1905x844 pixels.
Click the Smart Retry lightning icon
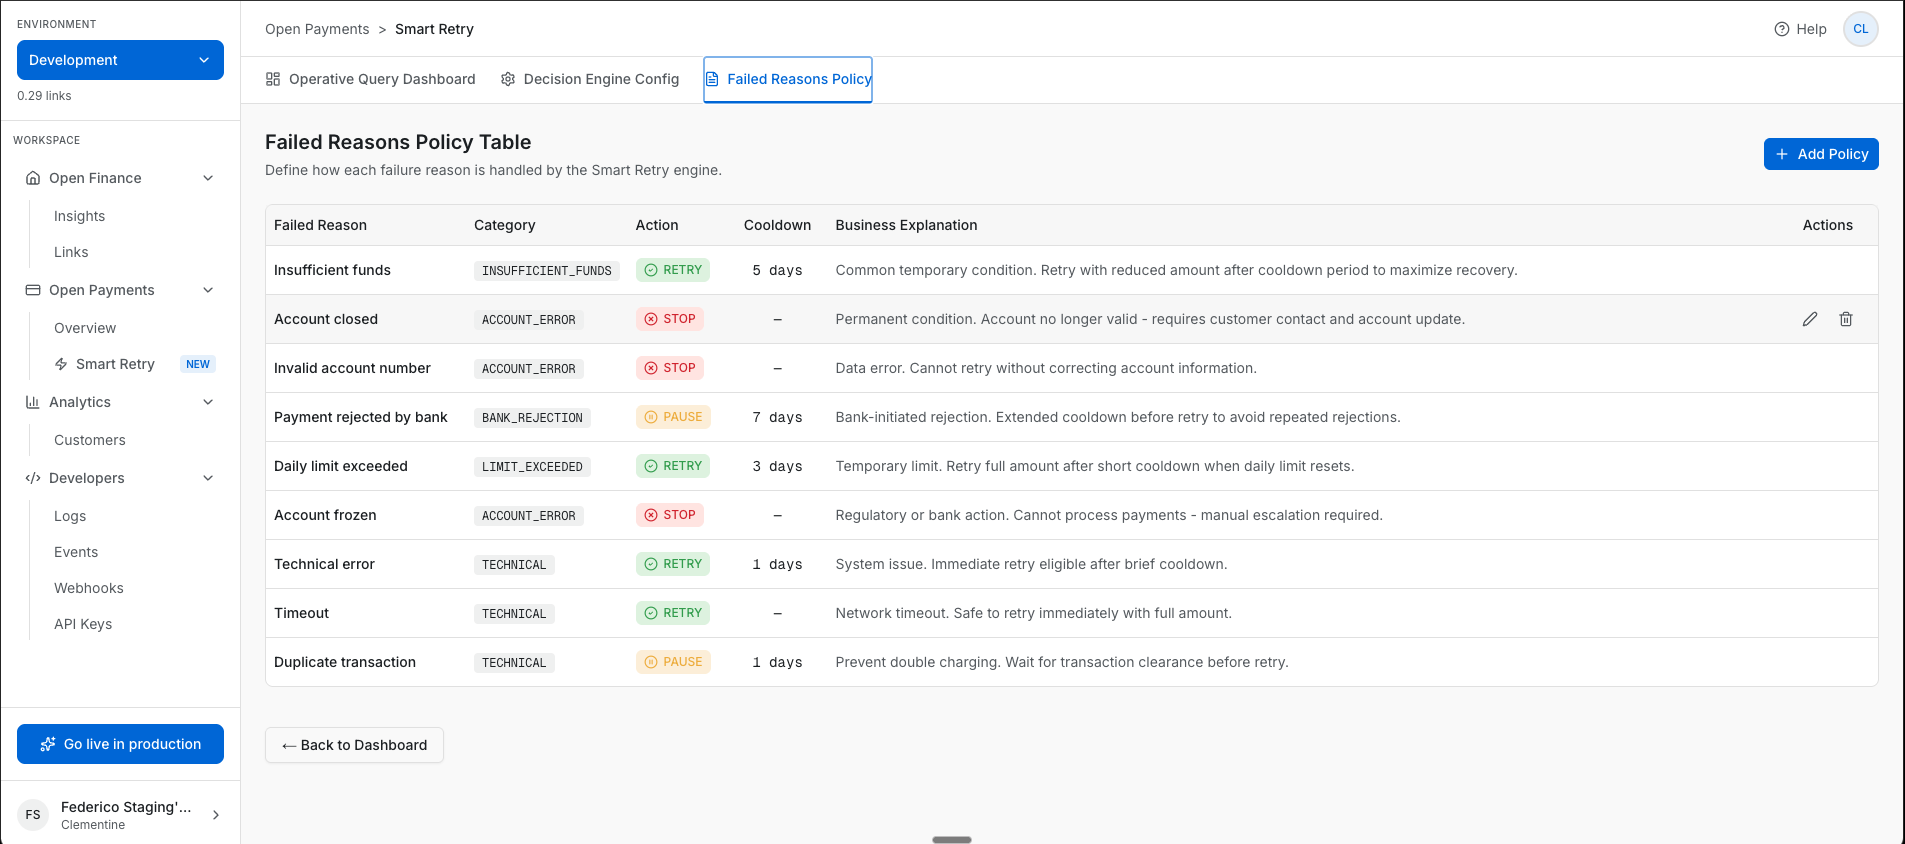(61, 364)
